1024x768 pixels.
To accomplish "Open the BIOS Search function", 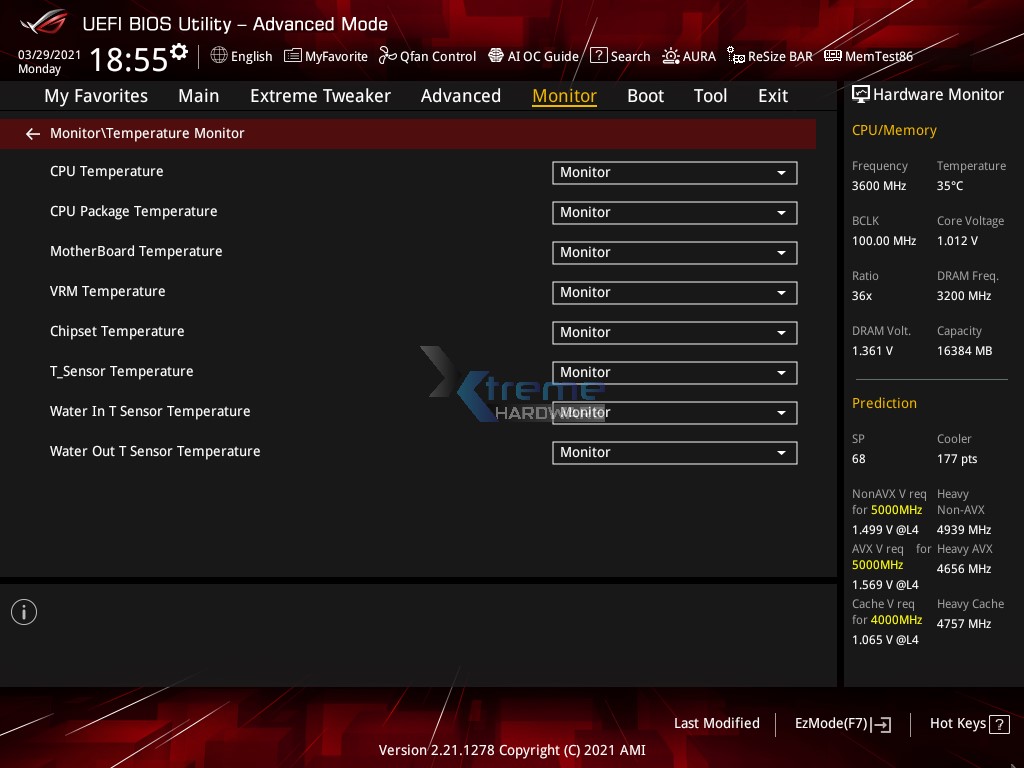I will 620,56.
